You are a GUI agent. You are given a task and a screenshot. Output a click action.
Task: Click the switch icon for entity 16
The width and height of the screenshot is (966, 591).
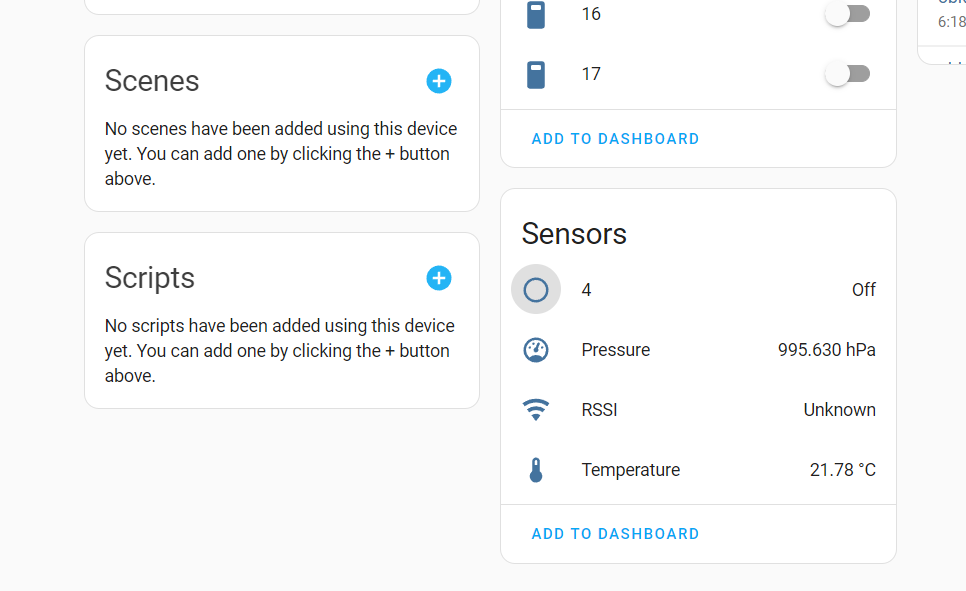click(x=536, y=14)
